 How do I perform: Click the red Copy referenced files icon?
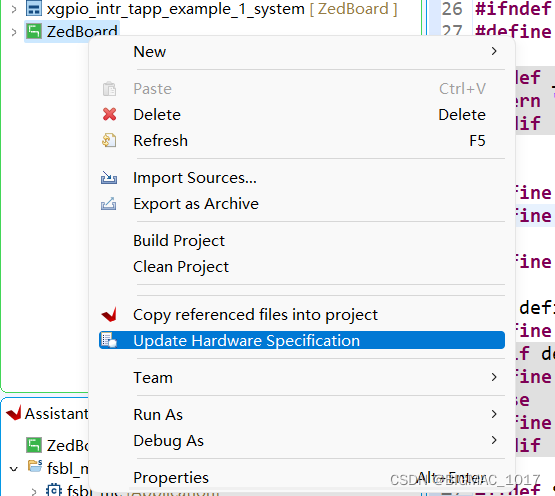tap(109, 314)
